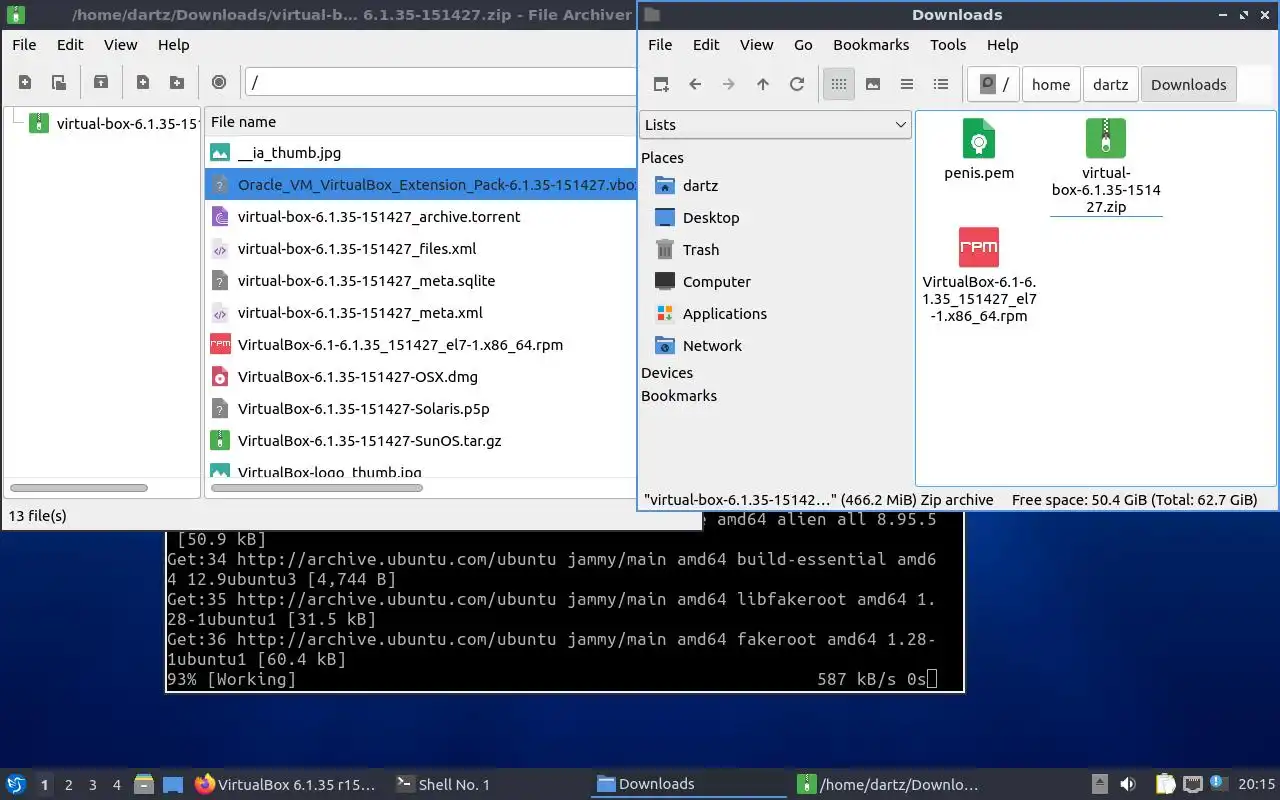Switch to Firefox VirtualBox taskbar entry
1280x800 pixels.
[286, 785]
